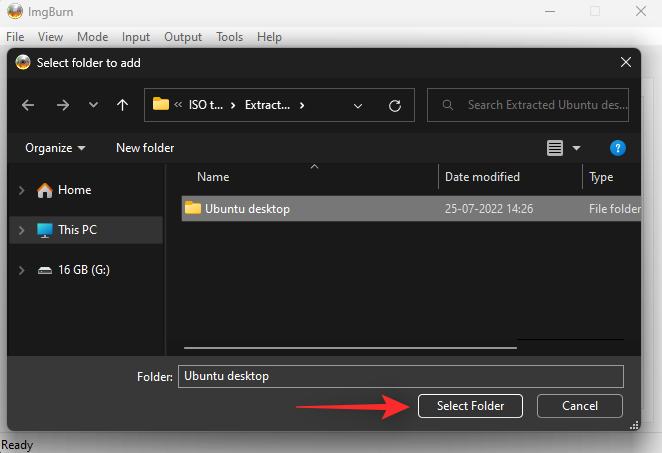This screenshot has height=453, width=662.
Task: Go up one folder level
Action: (x=122, y=105)
